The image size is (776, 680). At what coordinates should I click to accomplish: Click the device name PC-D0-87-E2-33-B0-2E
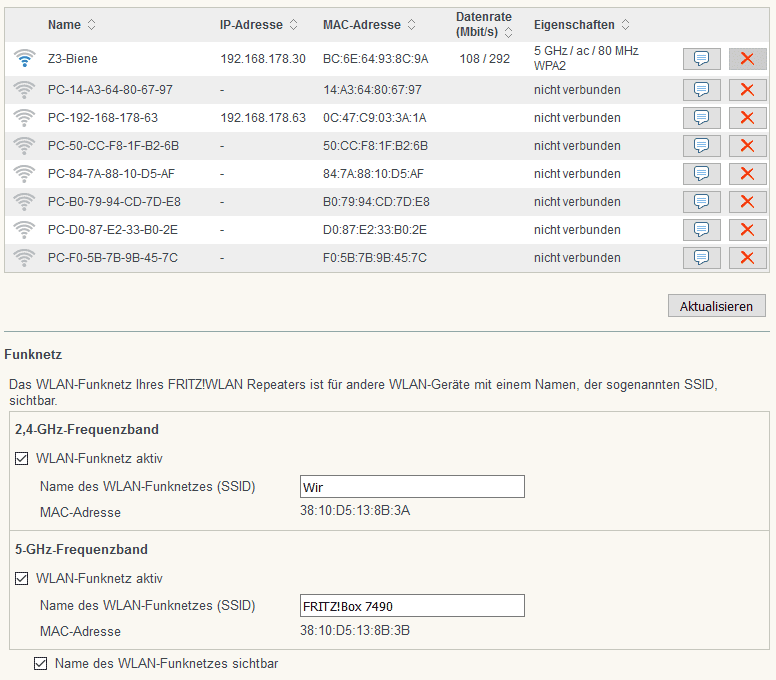tap(113, 230)
